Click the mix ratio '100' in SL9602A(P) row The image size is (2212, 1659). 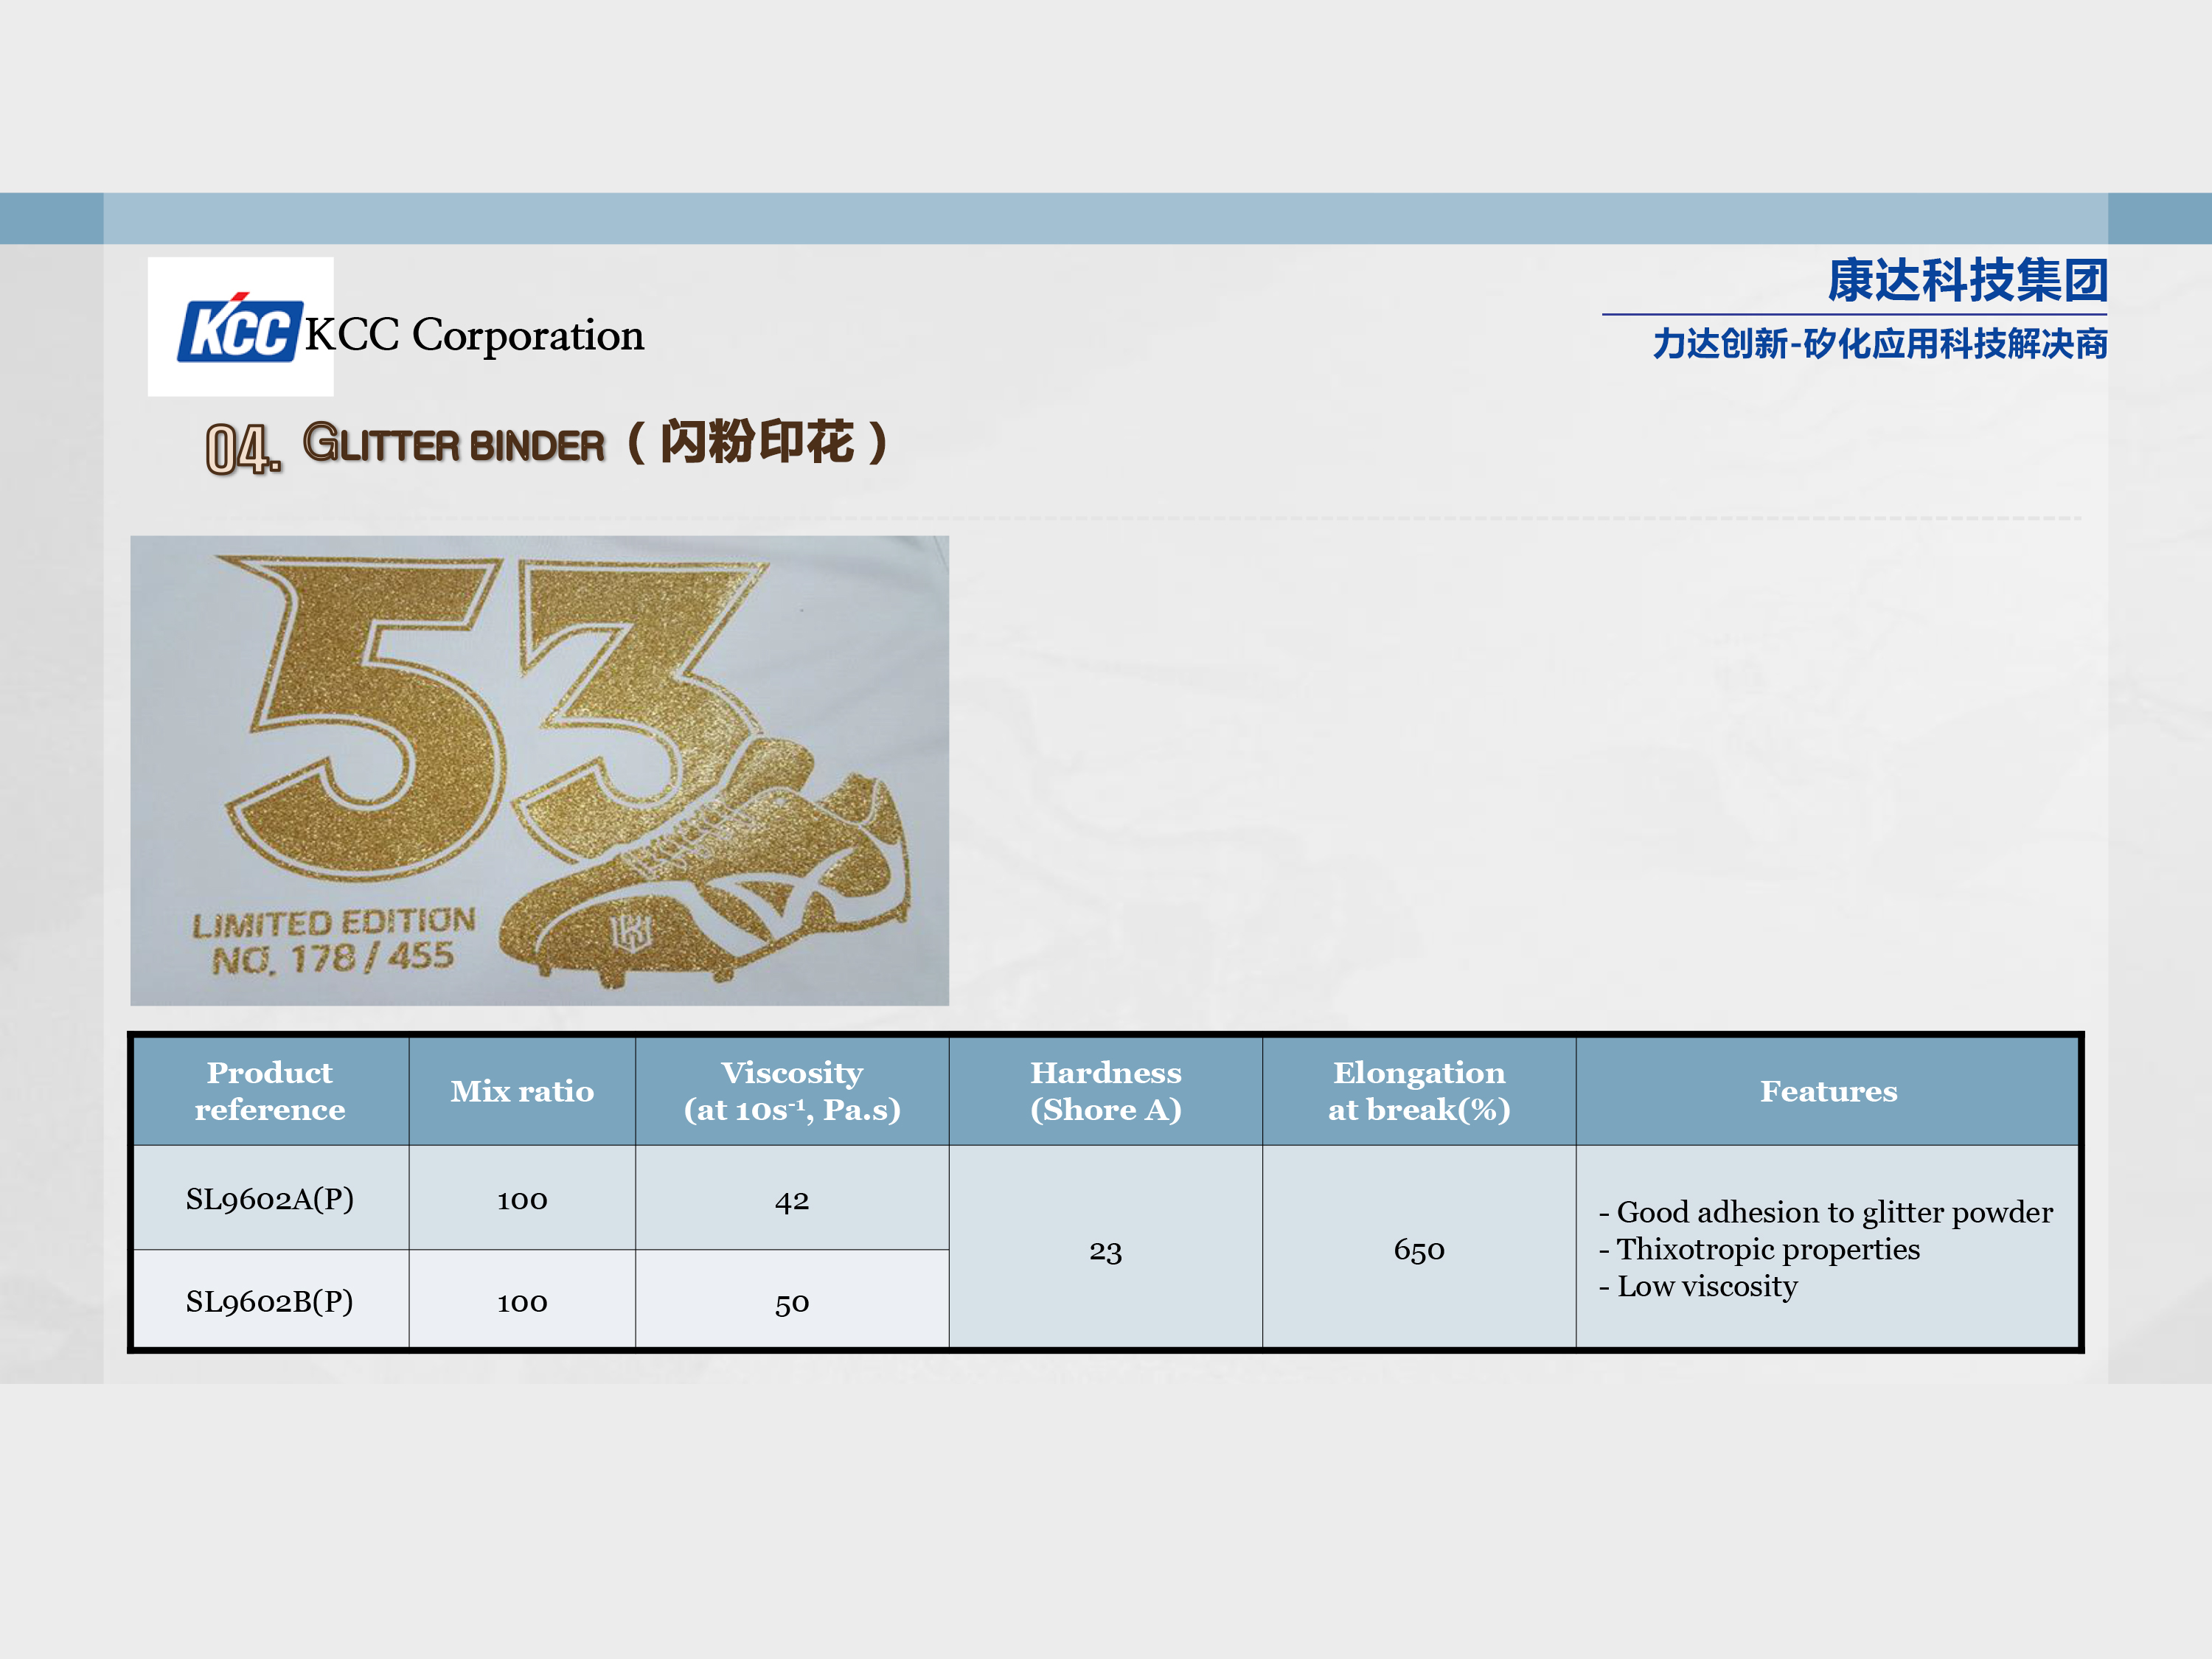522,1199
